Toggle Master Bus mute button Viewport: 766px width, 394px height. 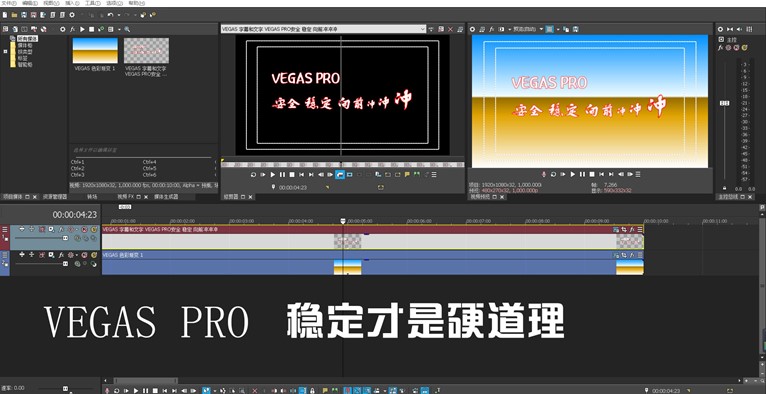pos(736,48)
